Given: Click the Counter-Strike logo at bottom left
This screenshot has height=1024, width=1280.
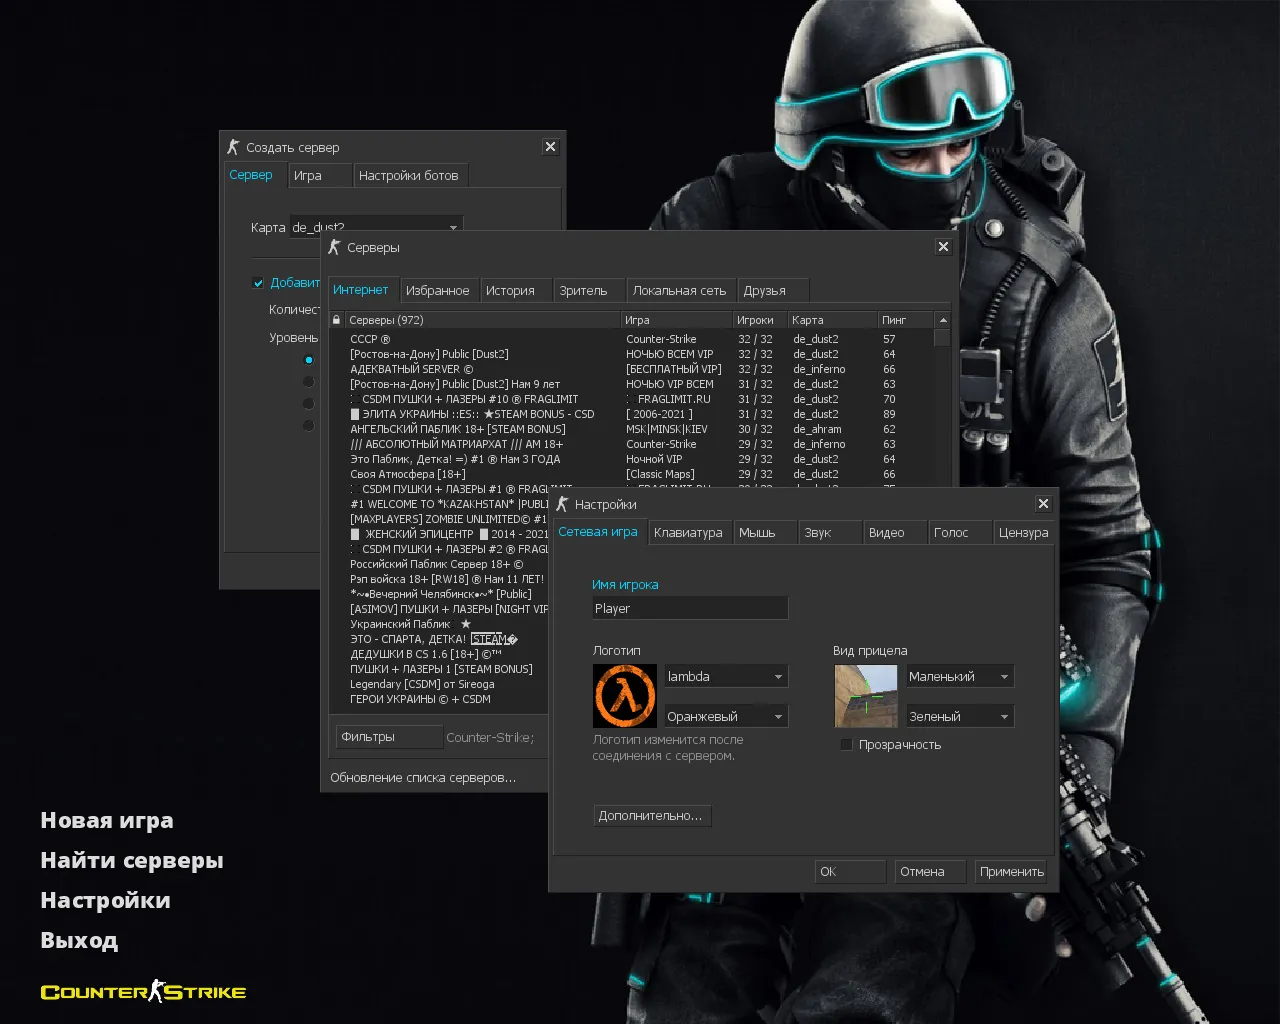Looking at the screenshot, I should point(142,992).
